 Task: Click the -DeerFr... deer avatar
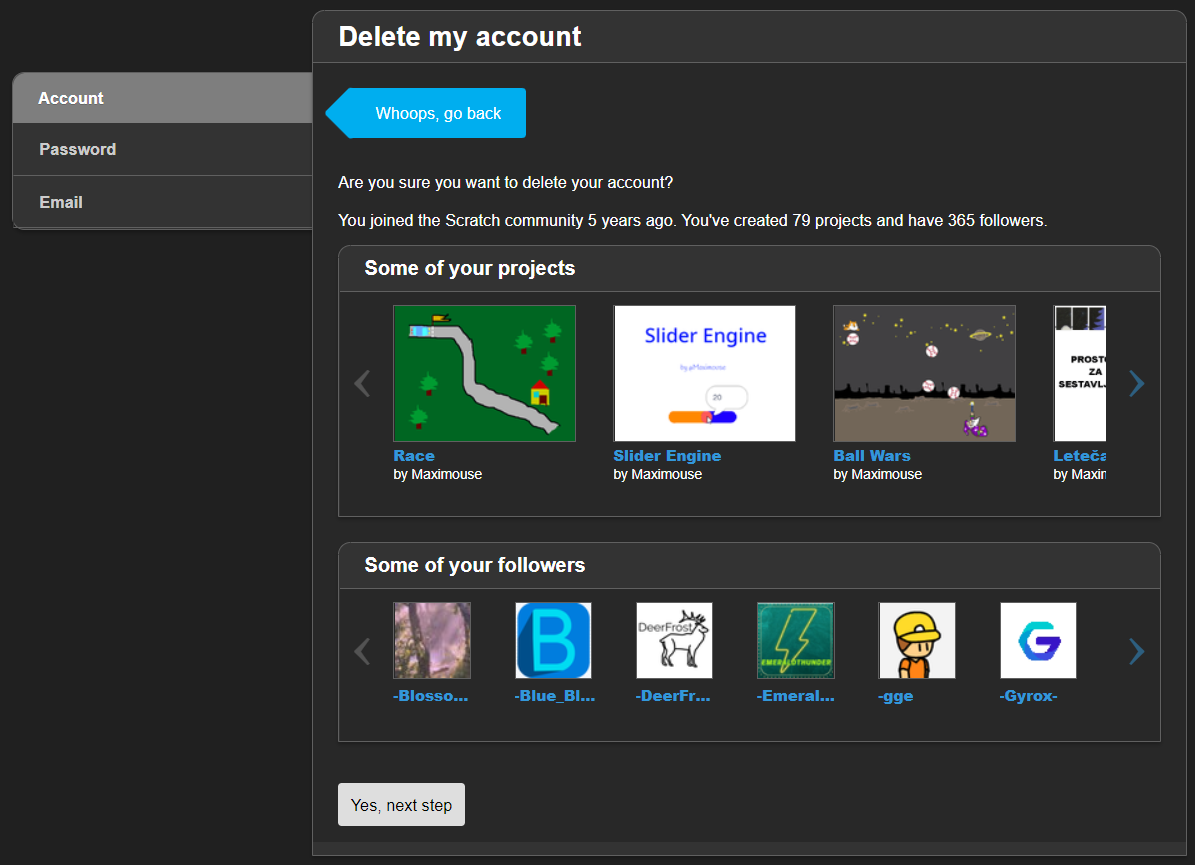[674, 640]
